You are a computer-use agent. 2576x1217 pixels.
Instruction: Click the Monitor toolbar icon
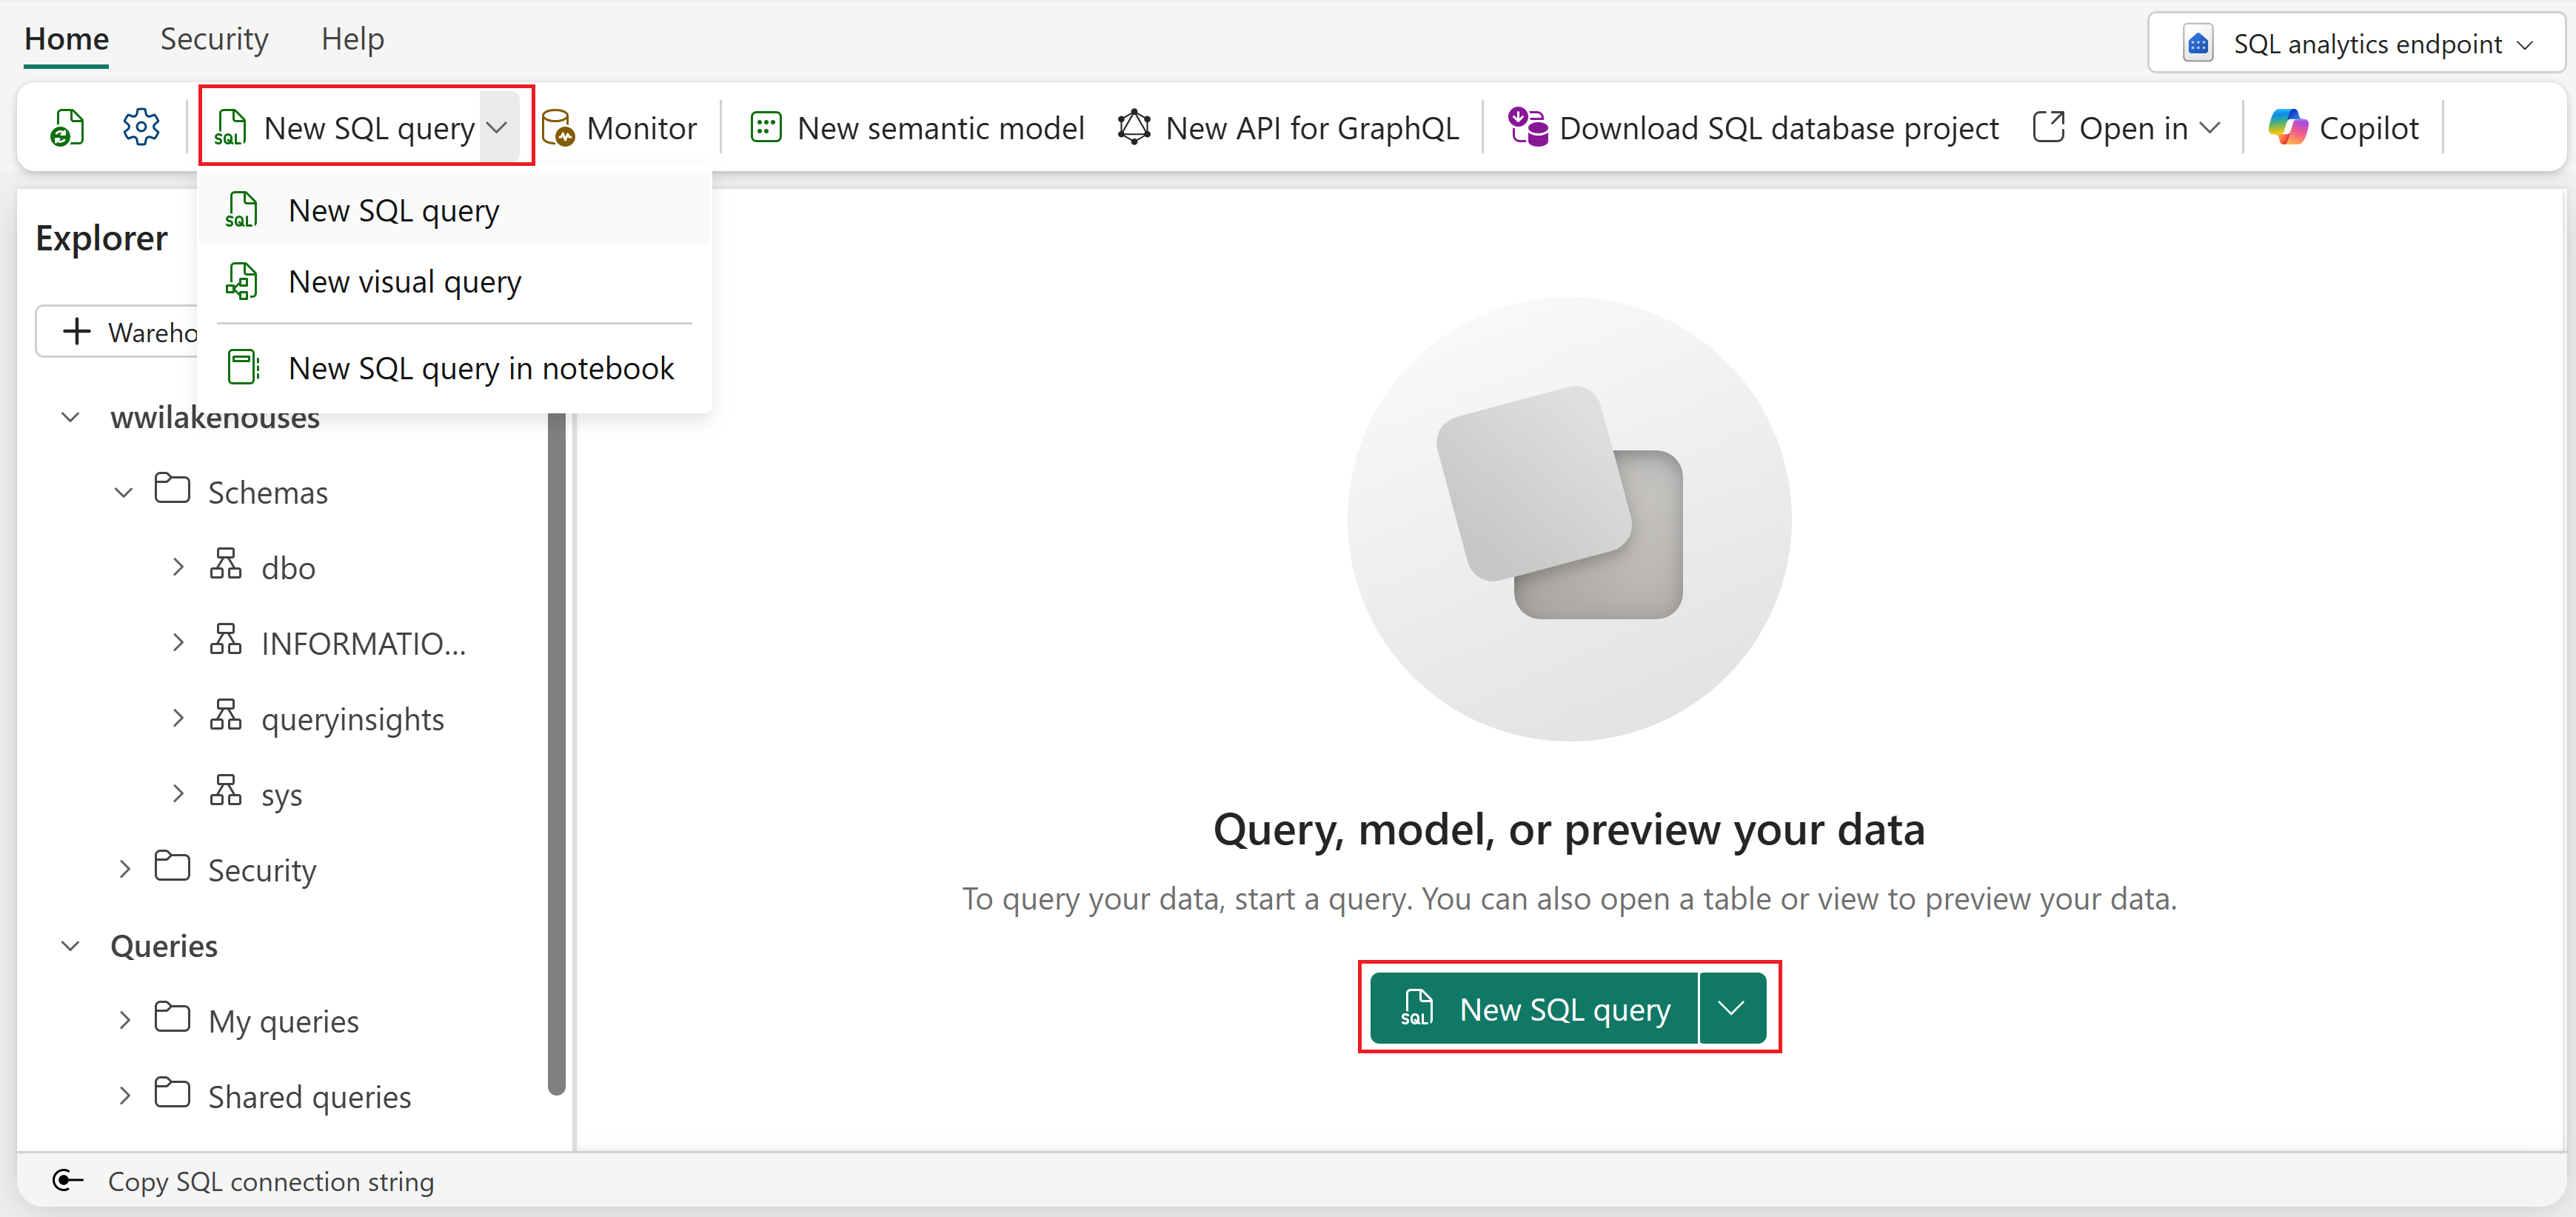[557, 128]
